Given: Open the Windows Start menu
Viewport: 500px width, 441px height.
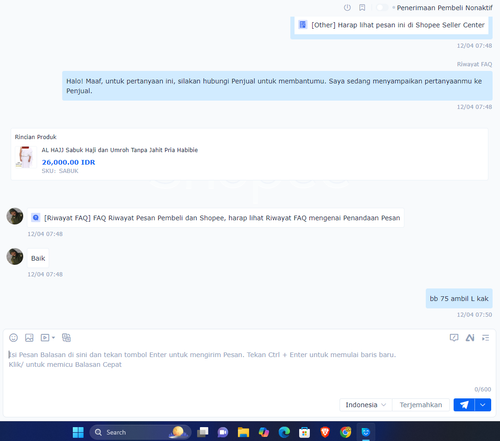Looking at the screenshot, I should click(x=78, y=432).
